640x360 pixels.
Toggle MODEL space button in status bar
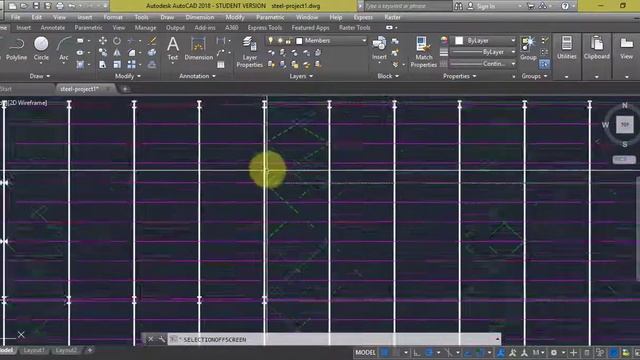[365, 353]
